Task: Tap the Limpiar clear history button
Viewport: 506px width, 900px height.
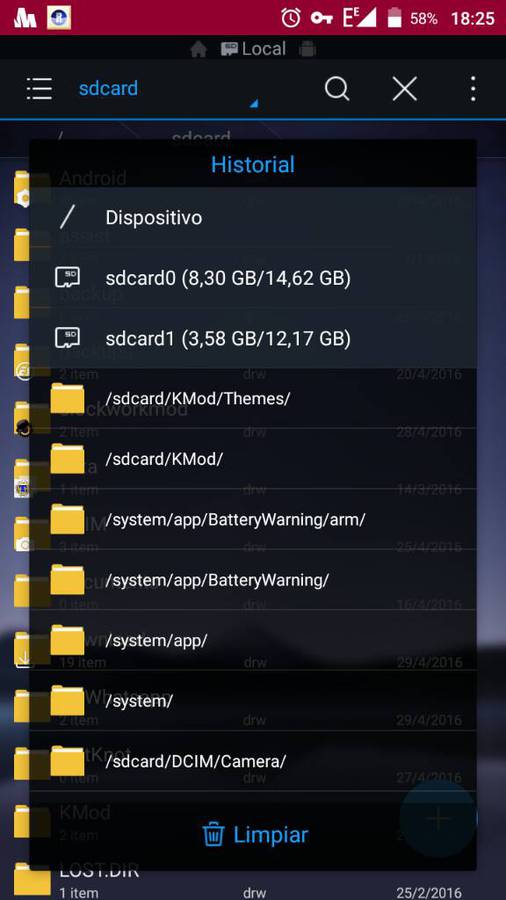Action: (x=255, y=834)
